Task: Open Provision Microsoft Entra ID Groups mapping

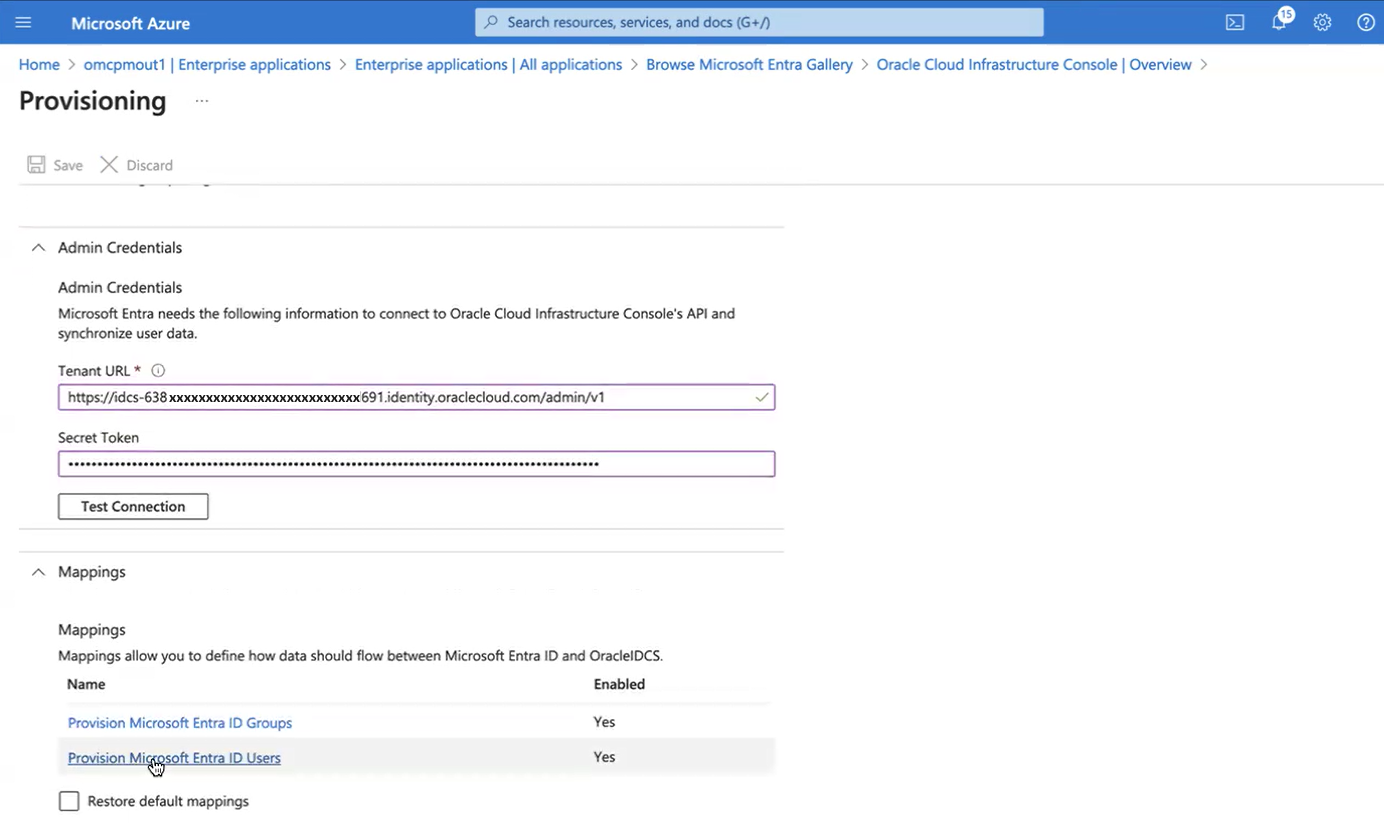Action: tap(179, 722)
